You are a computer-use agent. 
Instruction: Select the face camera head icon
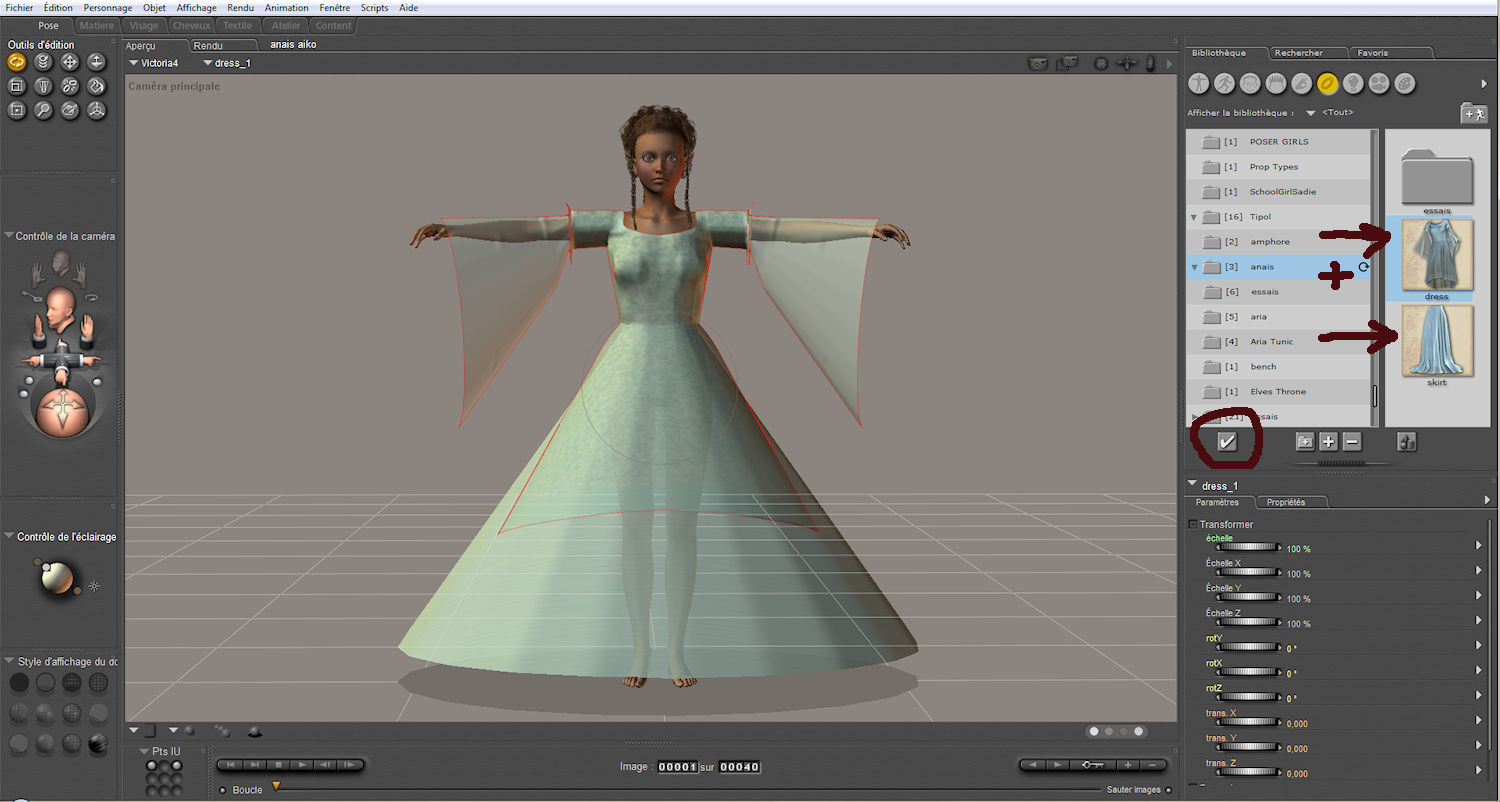[x=60, y=263]
